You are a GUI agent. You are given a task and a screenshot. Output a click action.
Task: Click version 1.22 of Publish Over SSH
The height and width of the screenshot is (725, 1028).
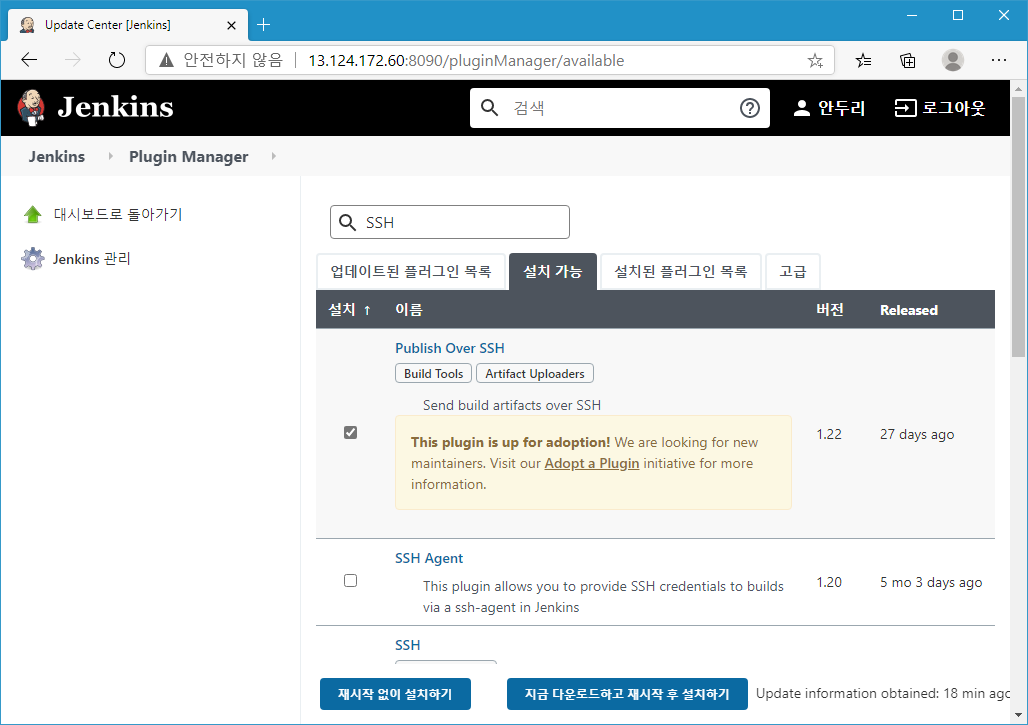tap(829, 434)
